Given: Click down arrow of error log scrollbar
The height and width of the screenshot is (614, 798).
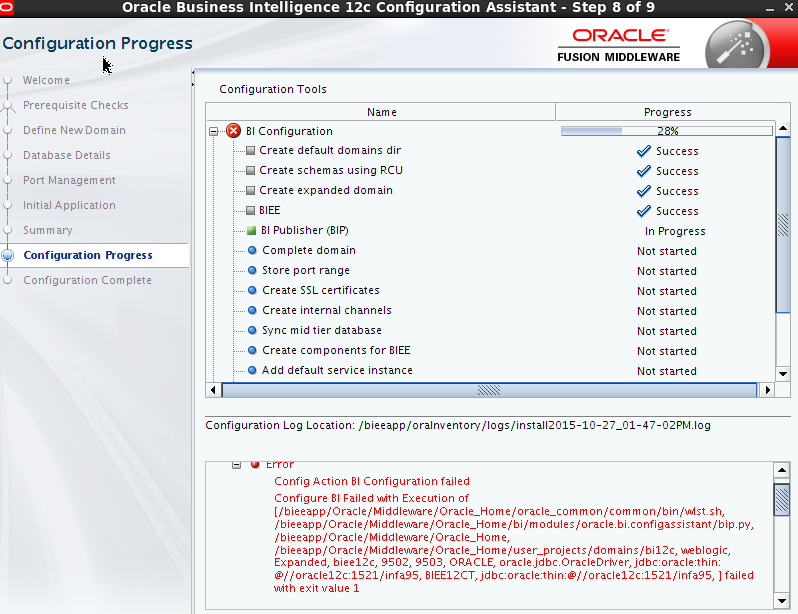Looking at the screenshot, I should (782, 601).
